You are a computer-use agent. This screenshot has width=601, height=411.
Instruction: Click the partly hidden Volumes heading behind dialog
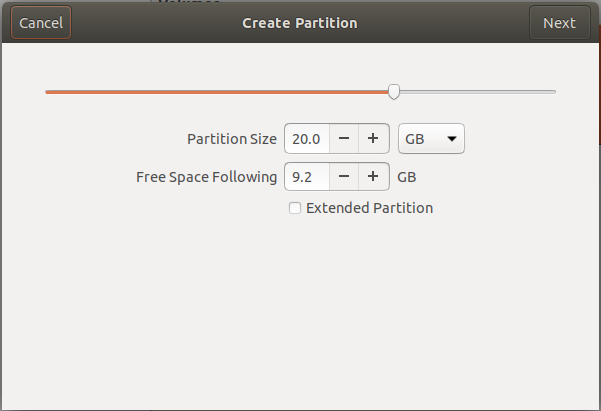[189, 2]
